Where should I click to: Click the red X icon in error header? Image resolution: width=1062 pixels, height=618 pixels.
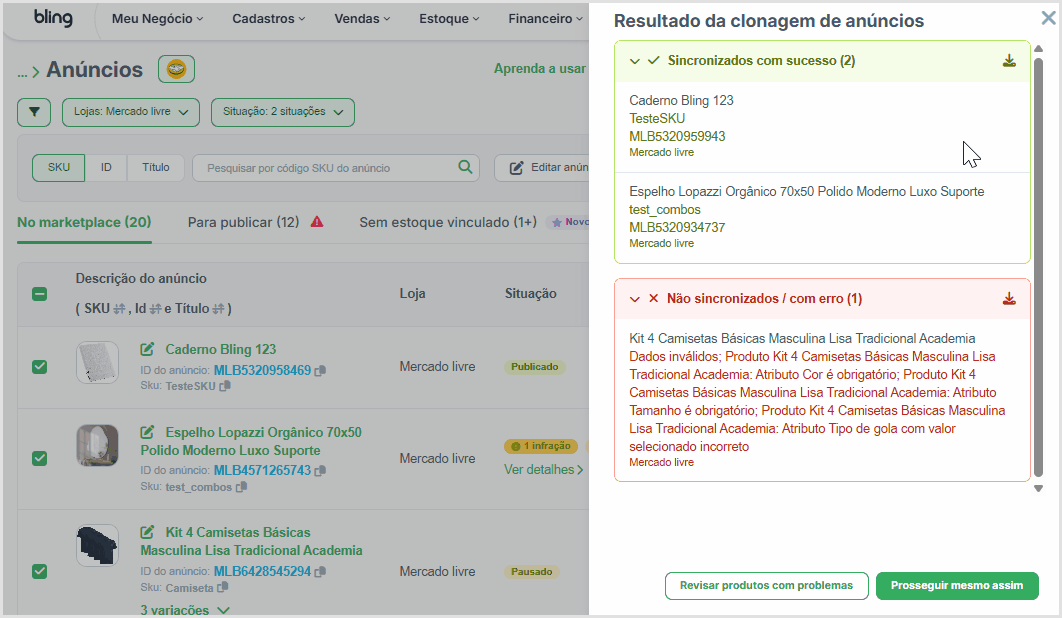[x=654, y=298]
